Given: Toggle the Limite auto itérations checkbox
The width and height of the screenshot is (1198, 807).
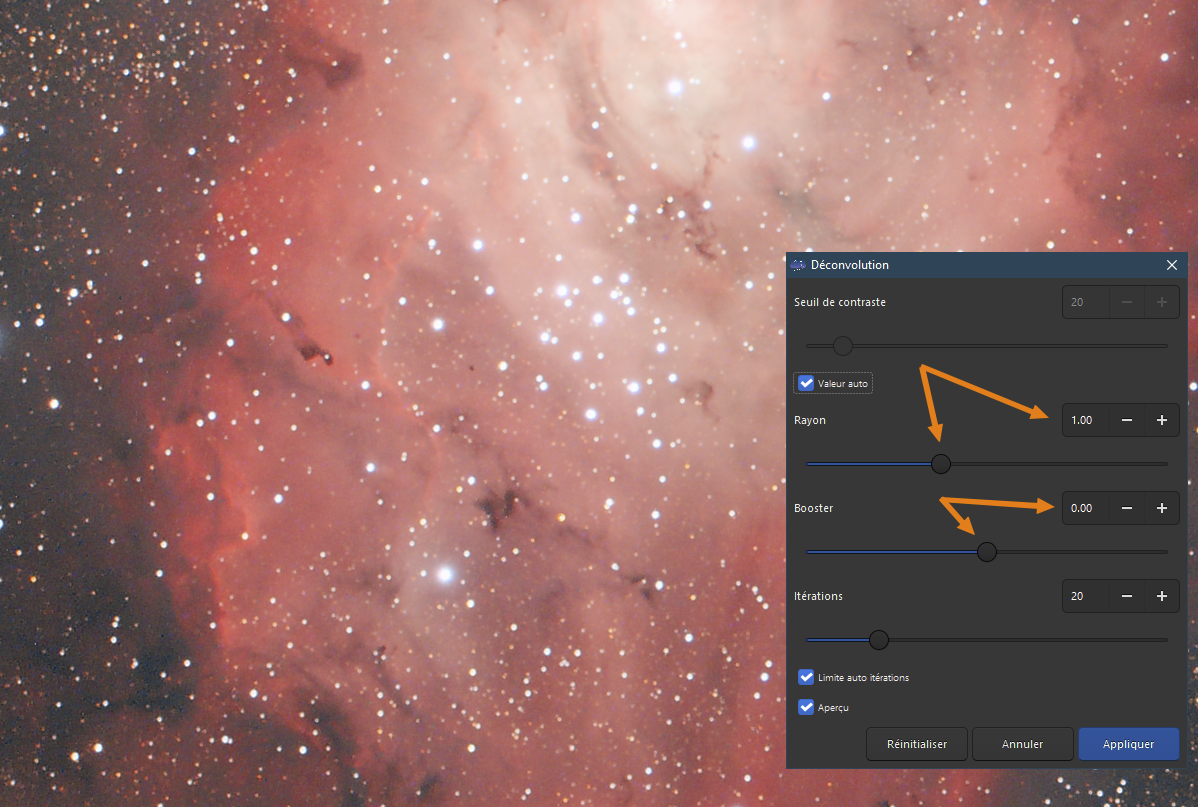Looking at the screenshot, I should click(x=806, y=677).
